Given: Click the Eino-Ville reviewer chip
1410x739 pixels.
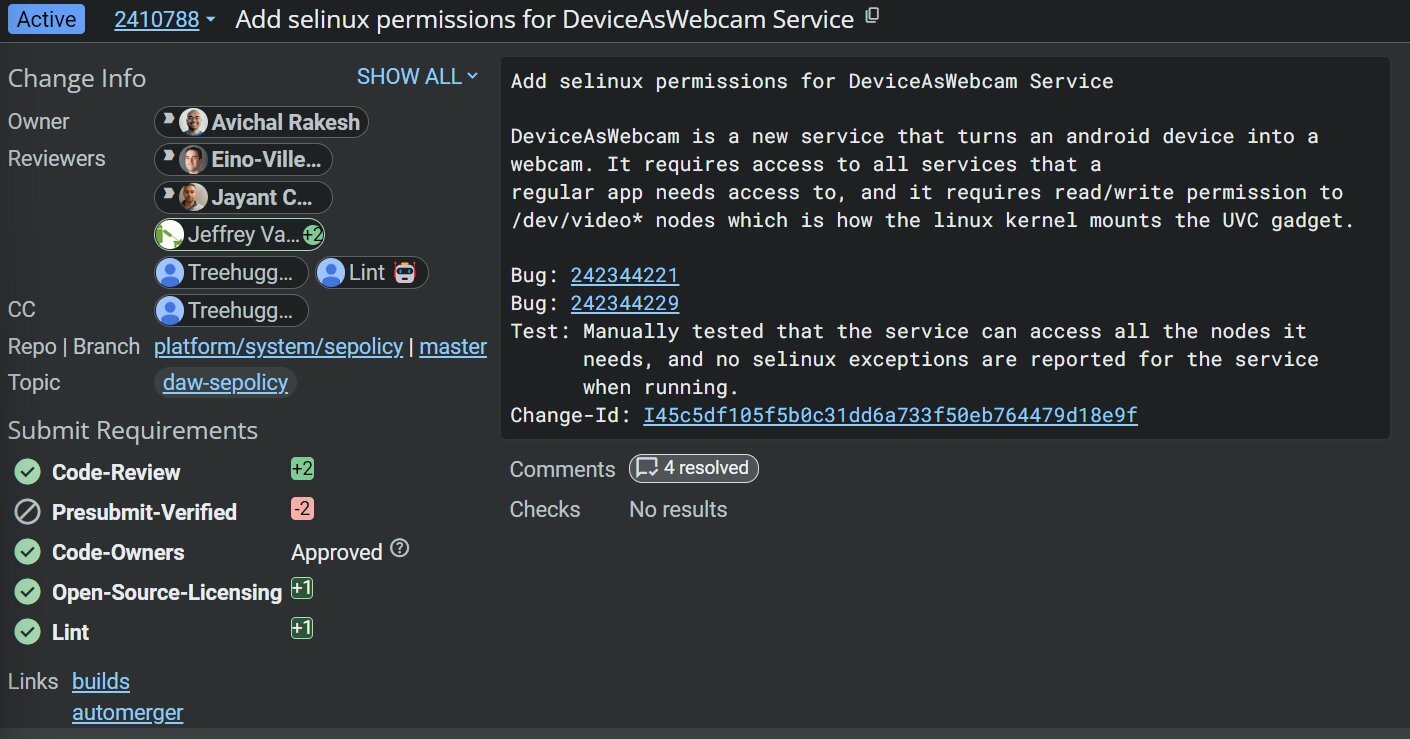Looking at the screenshot, I should tap(244, 160).
